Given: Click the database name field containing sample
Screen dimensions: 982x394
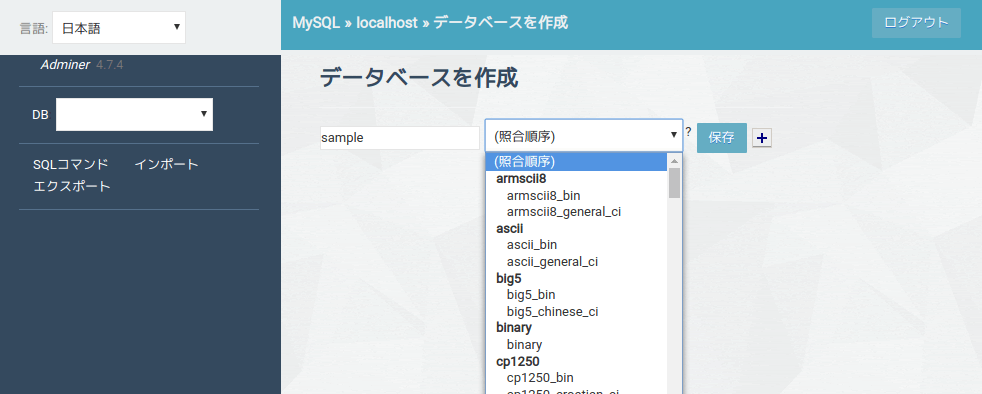Looking at the screenshot, I should pos(400,138).
